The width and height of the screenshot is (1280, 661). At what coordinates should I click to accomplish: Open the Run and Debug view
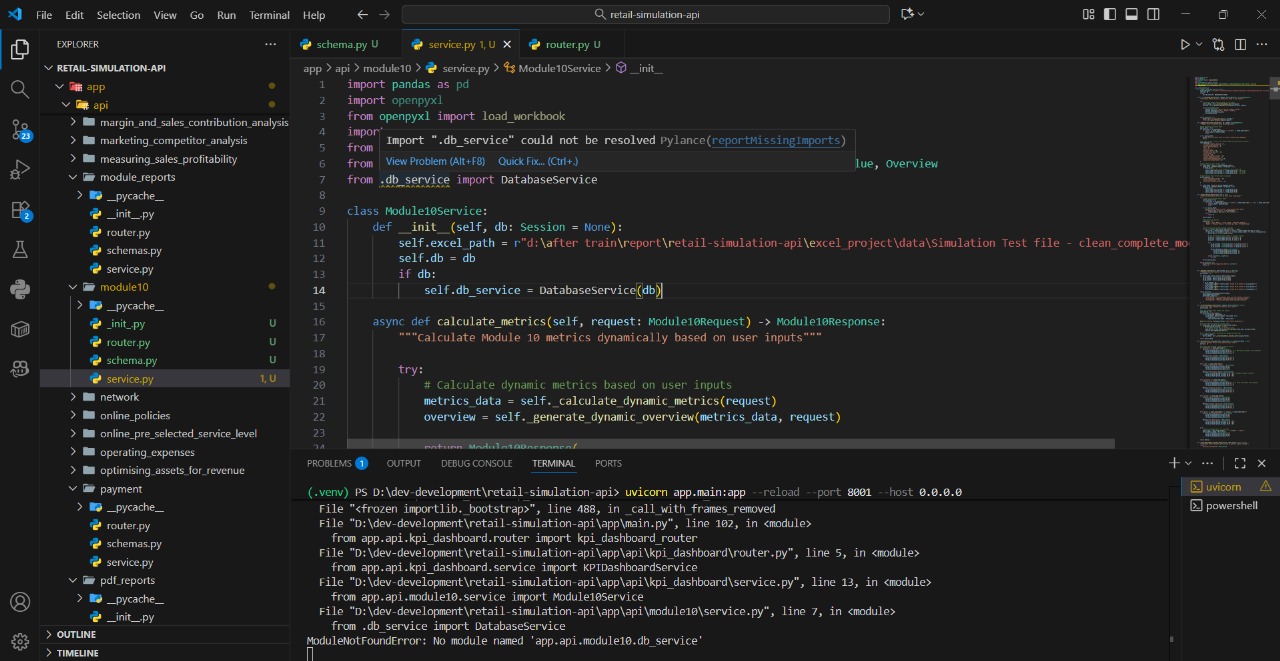[19, 170]
